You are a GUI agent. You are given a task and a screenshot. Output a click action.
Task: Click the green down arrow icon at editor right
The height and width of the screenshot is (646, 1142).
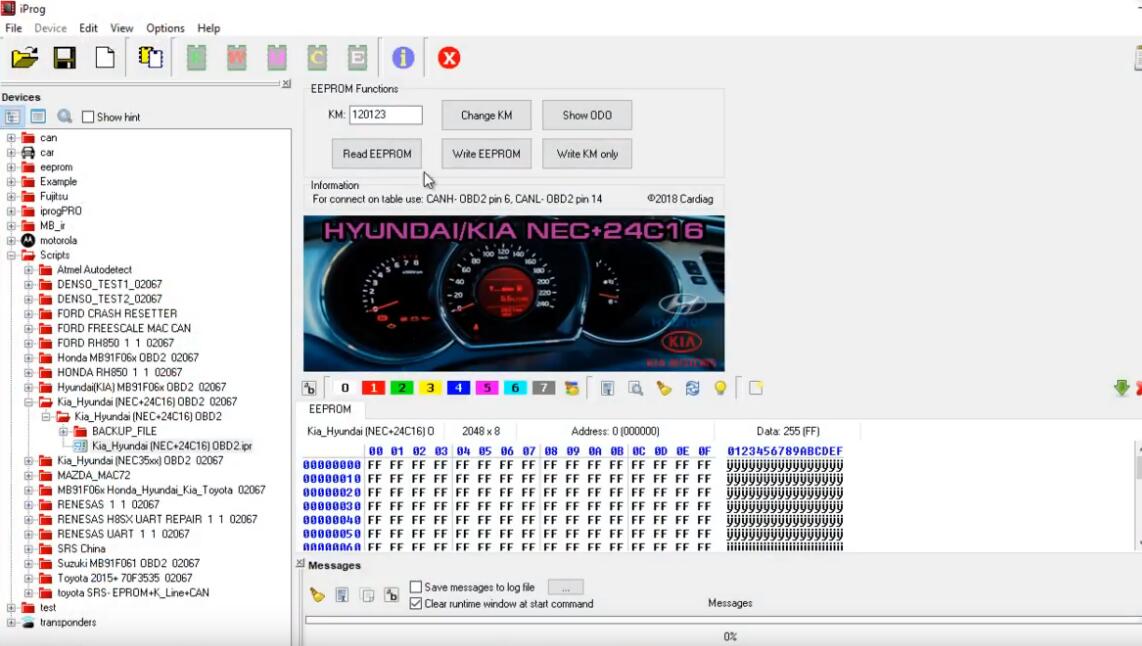click(1122, 388)
